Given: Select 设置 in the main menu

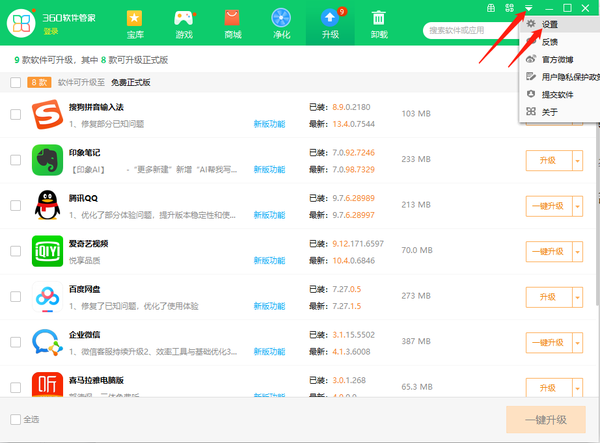Looking at the screenshot, I should pos(549,23).
